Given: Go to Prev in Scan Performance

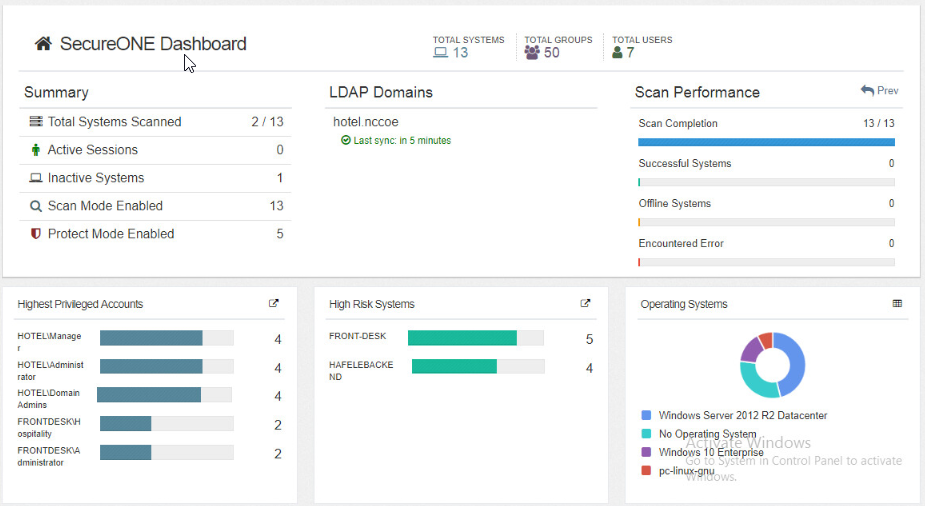Looking at the screenshot, I should coord(880,91).
